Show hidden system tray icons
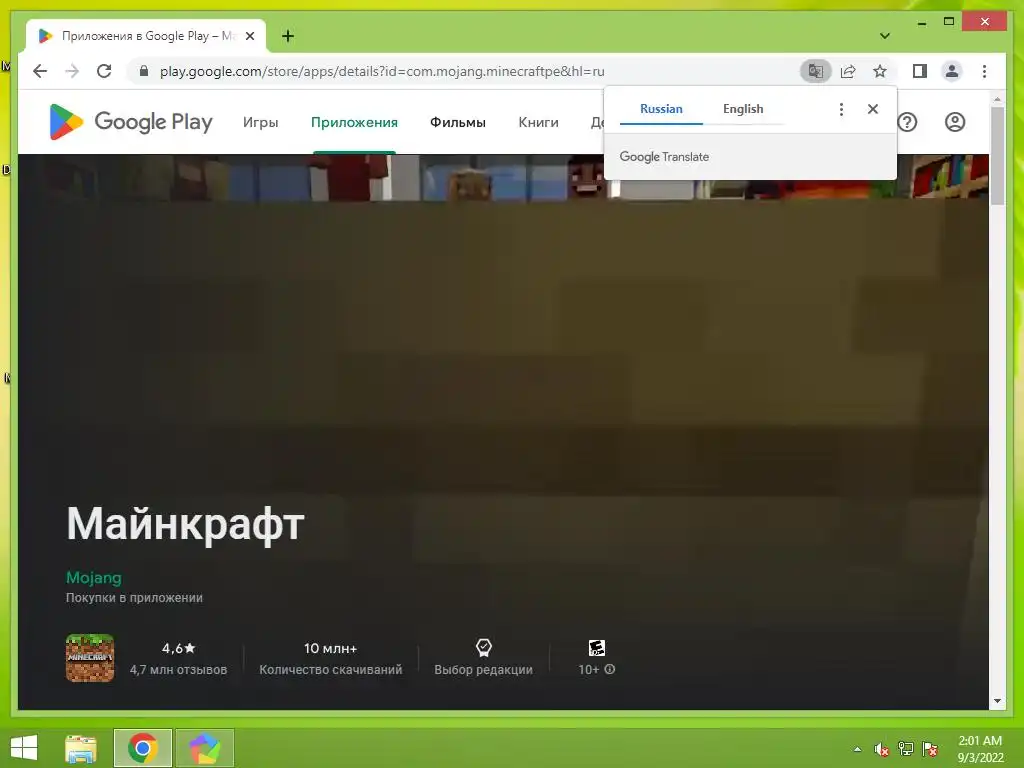This screenshot has height=768, width=1024. pos(857,749)
